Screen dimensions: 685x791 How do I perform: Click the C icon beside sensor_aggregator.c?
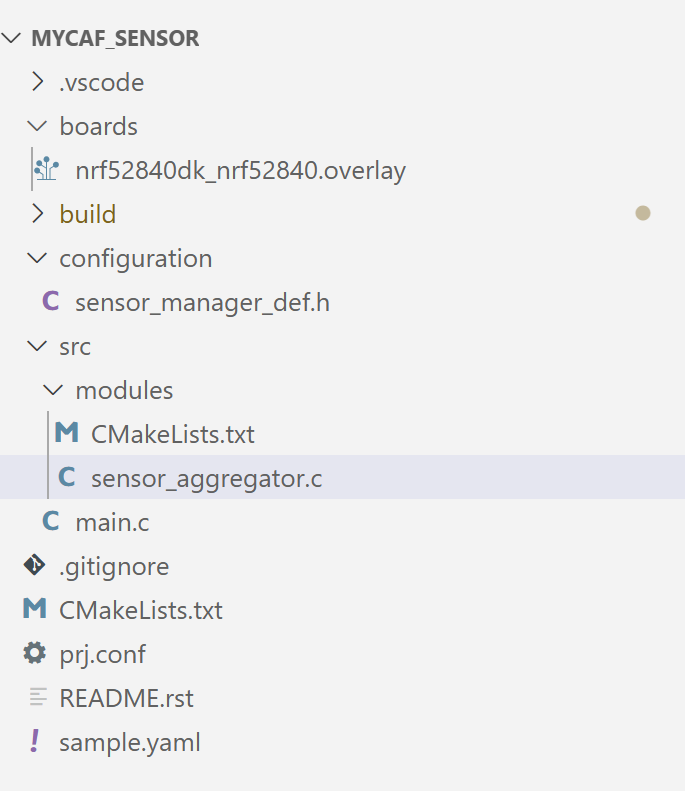tap(66, 478)
